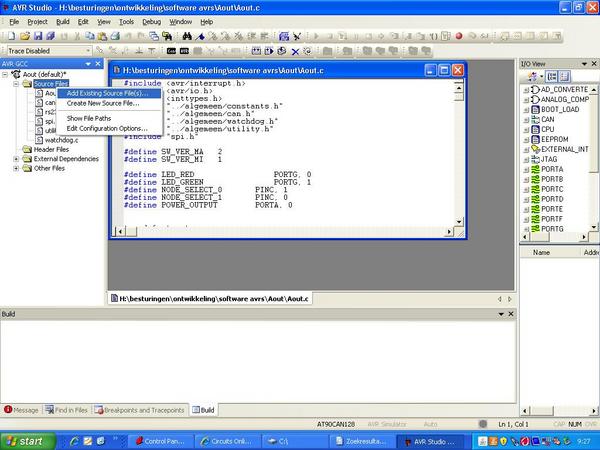The image size is (600, 450).
Task: Click the watchdog.c file icon
Action: [x=39, y=140]
